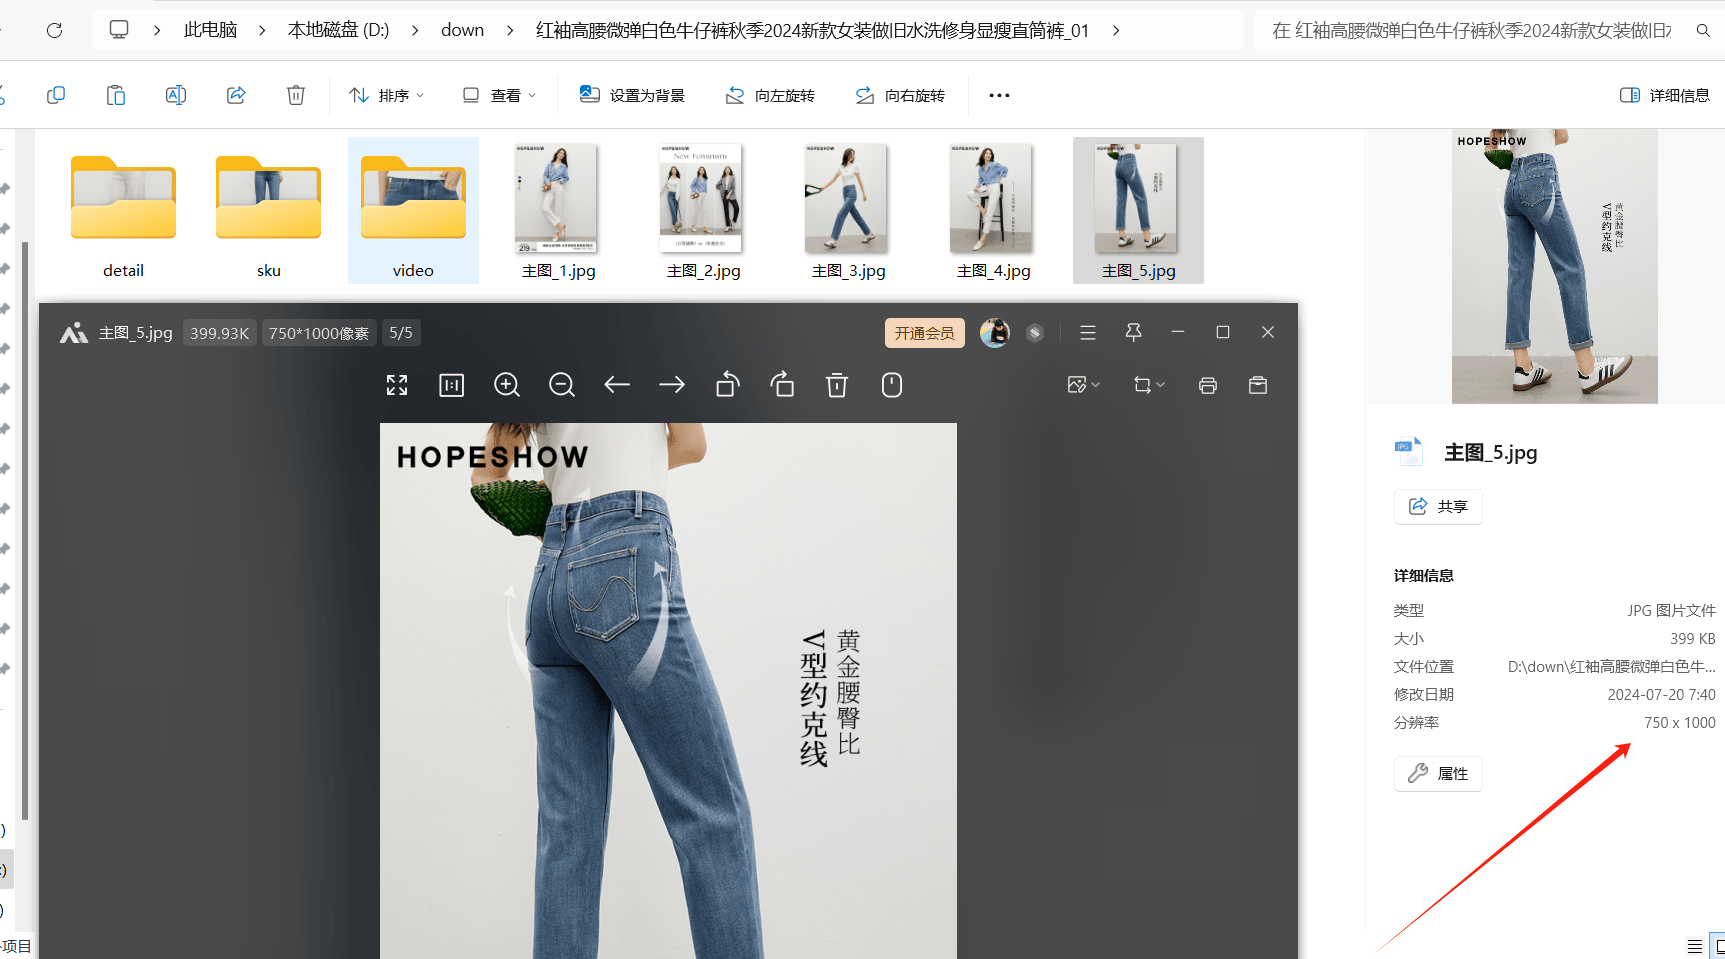Click 向右旋转 rotate right

click(x=900, y=95)
